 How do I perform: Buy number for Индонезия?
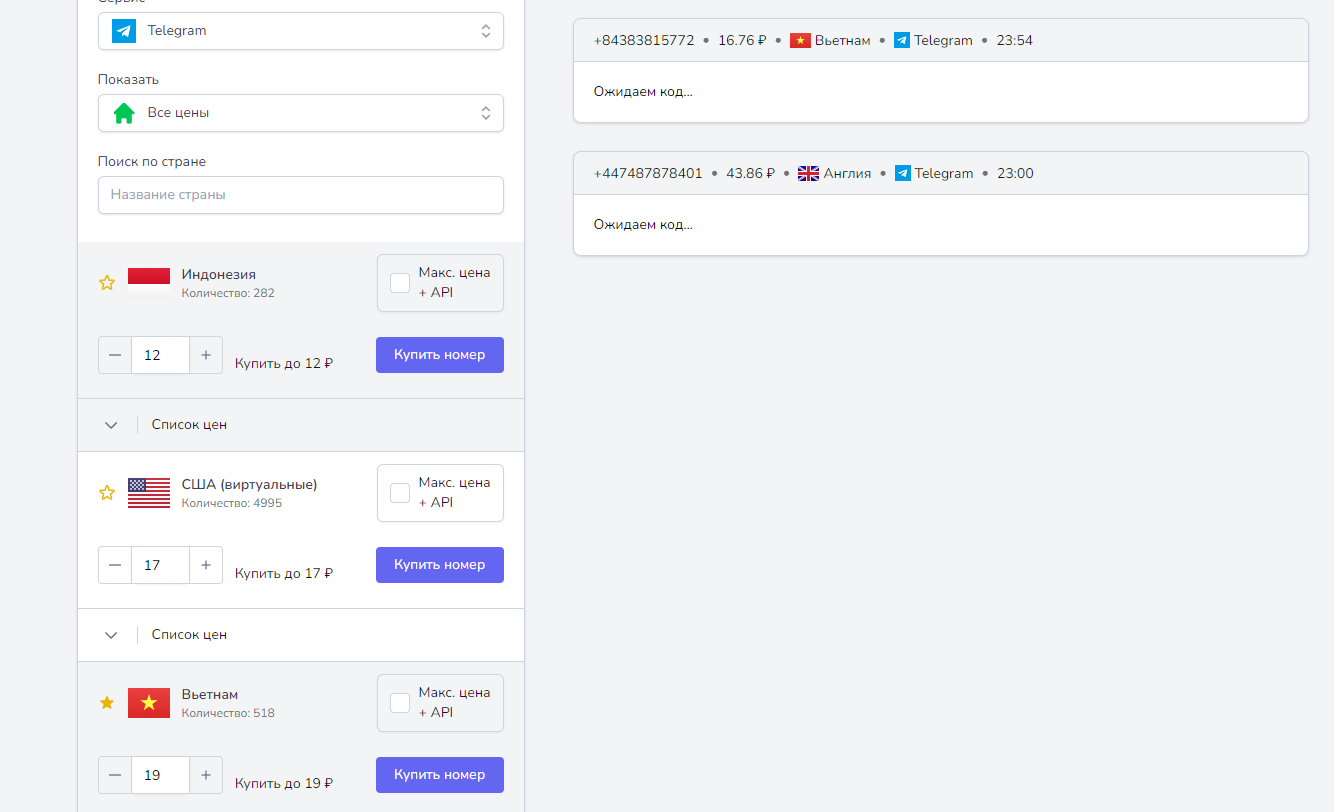pos(440,355)
